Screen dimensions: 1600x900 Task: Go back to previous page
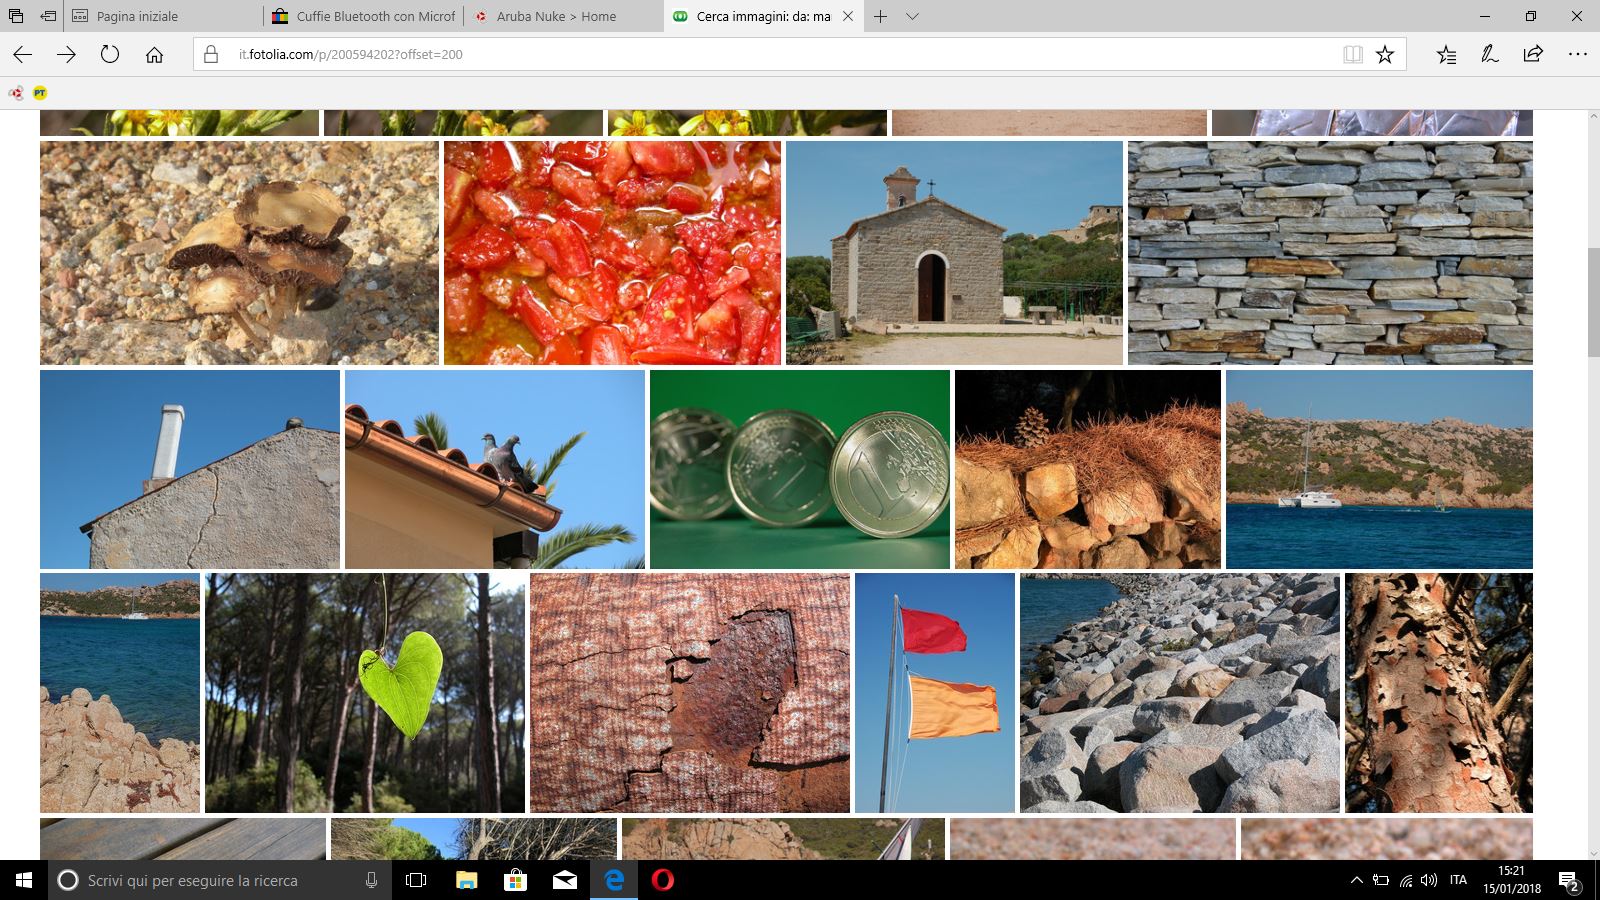(x=22, y=55)
